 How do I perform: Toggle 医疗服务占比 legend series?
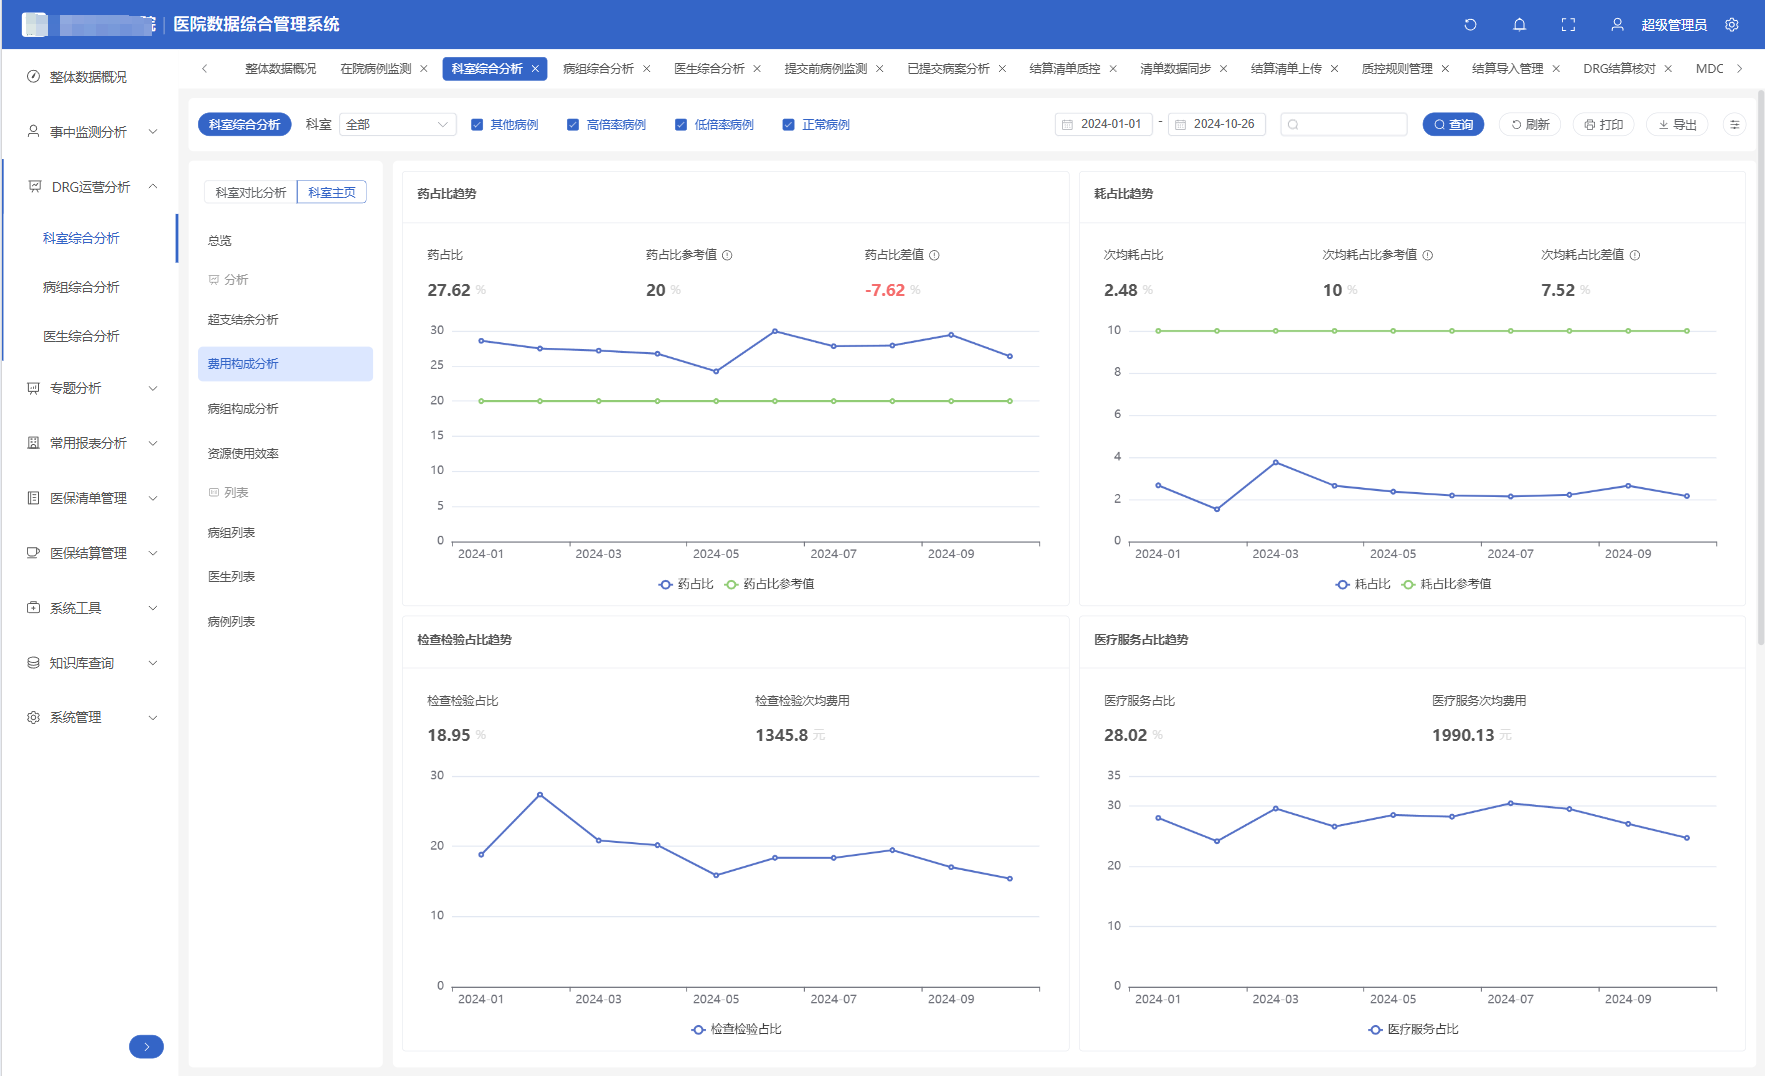[x=1414, y=1029]
